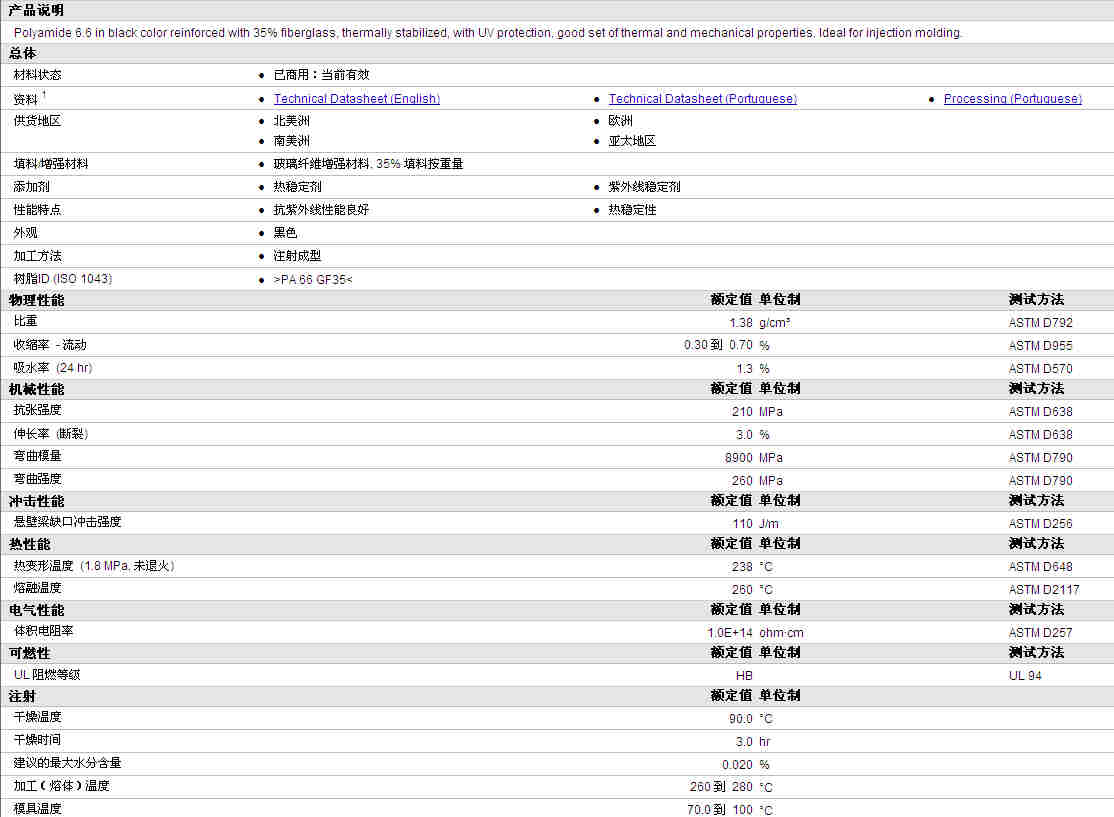Viewport: 1114px width, 817px height.
Task: Click specific gravity value 1.38
Action: (740, 323)
